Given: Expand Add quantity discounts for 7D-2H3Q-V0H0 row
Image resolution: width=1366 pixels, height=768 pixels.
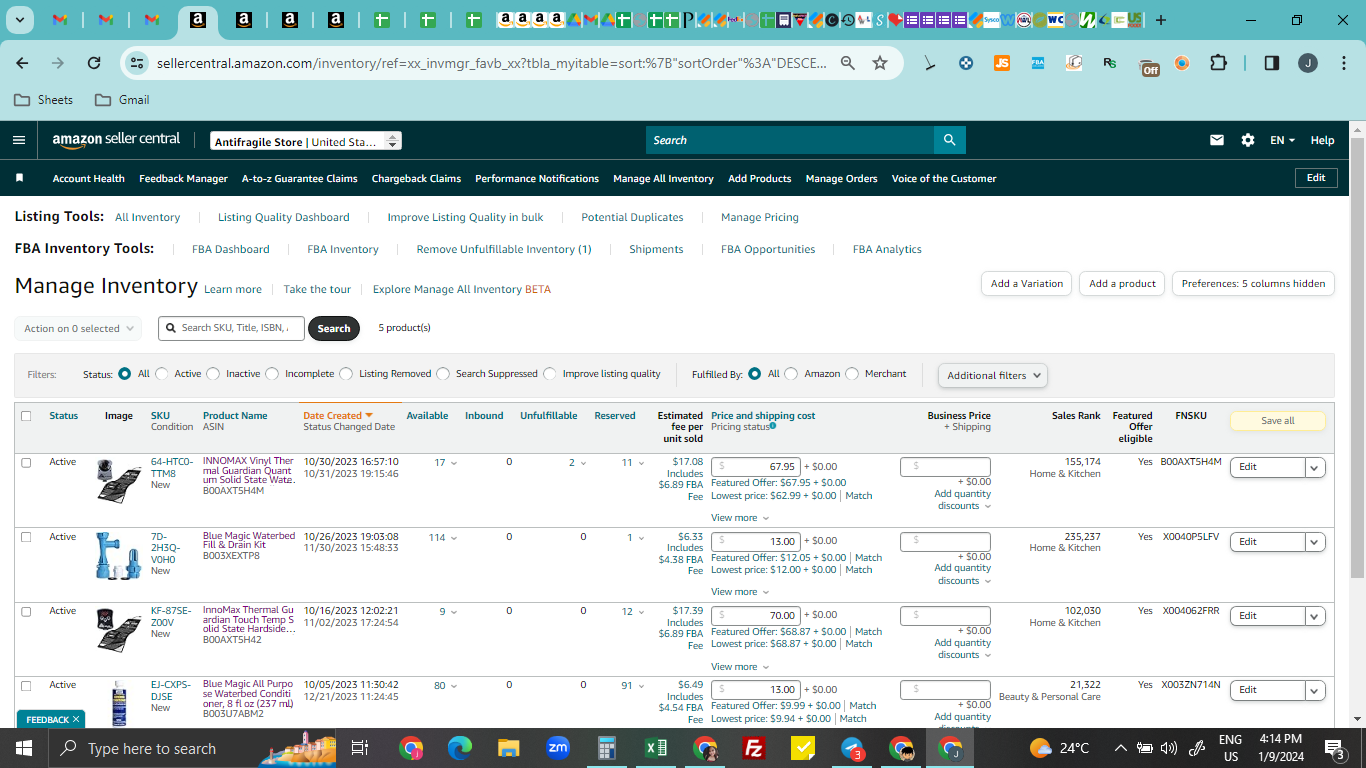Looking at the screenshot, I should click(962, 574).
